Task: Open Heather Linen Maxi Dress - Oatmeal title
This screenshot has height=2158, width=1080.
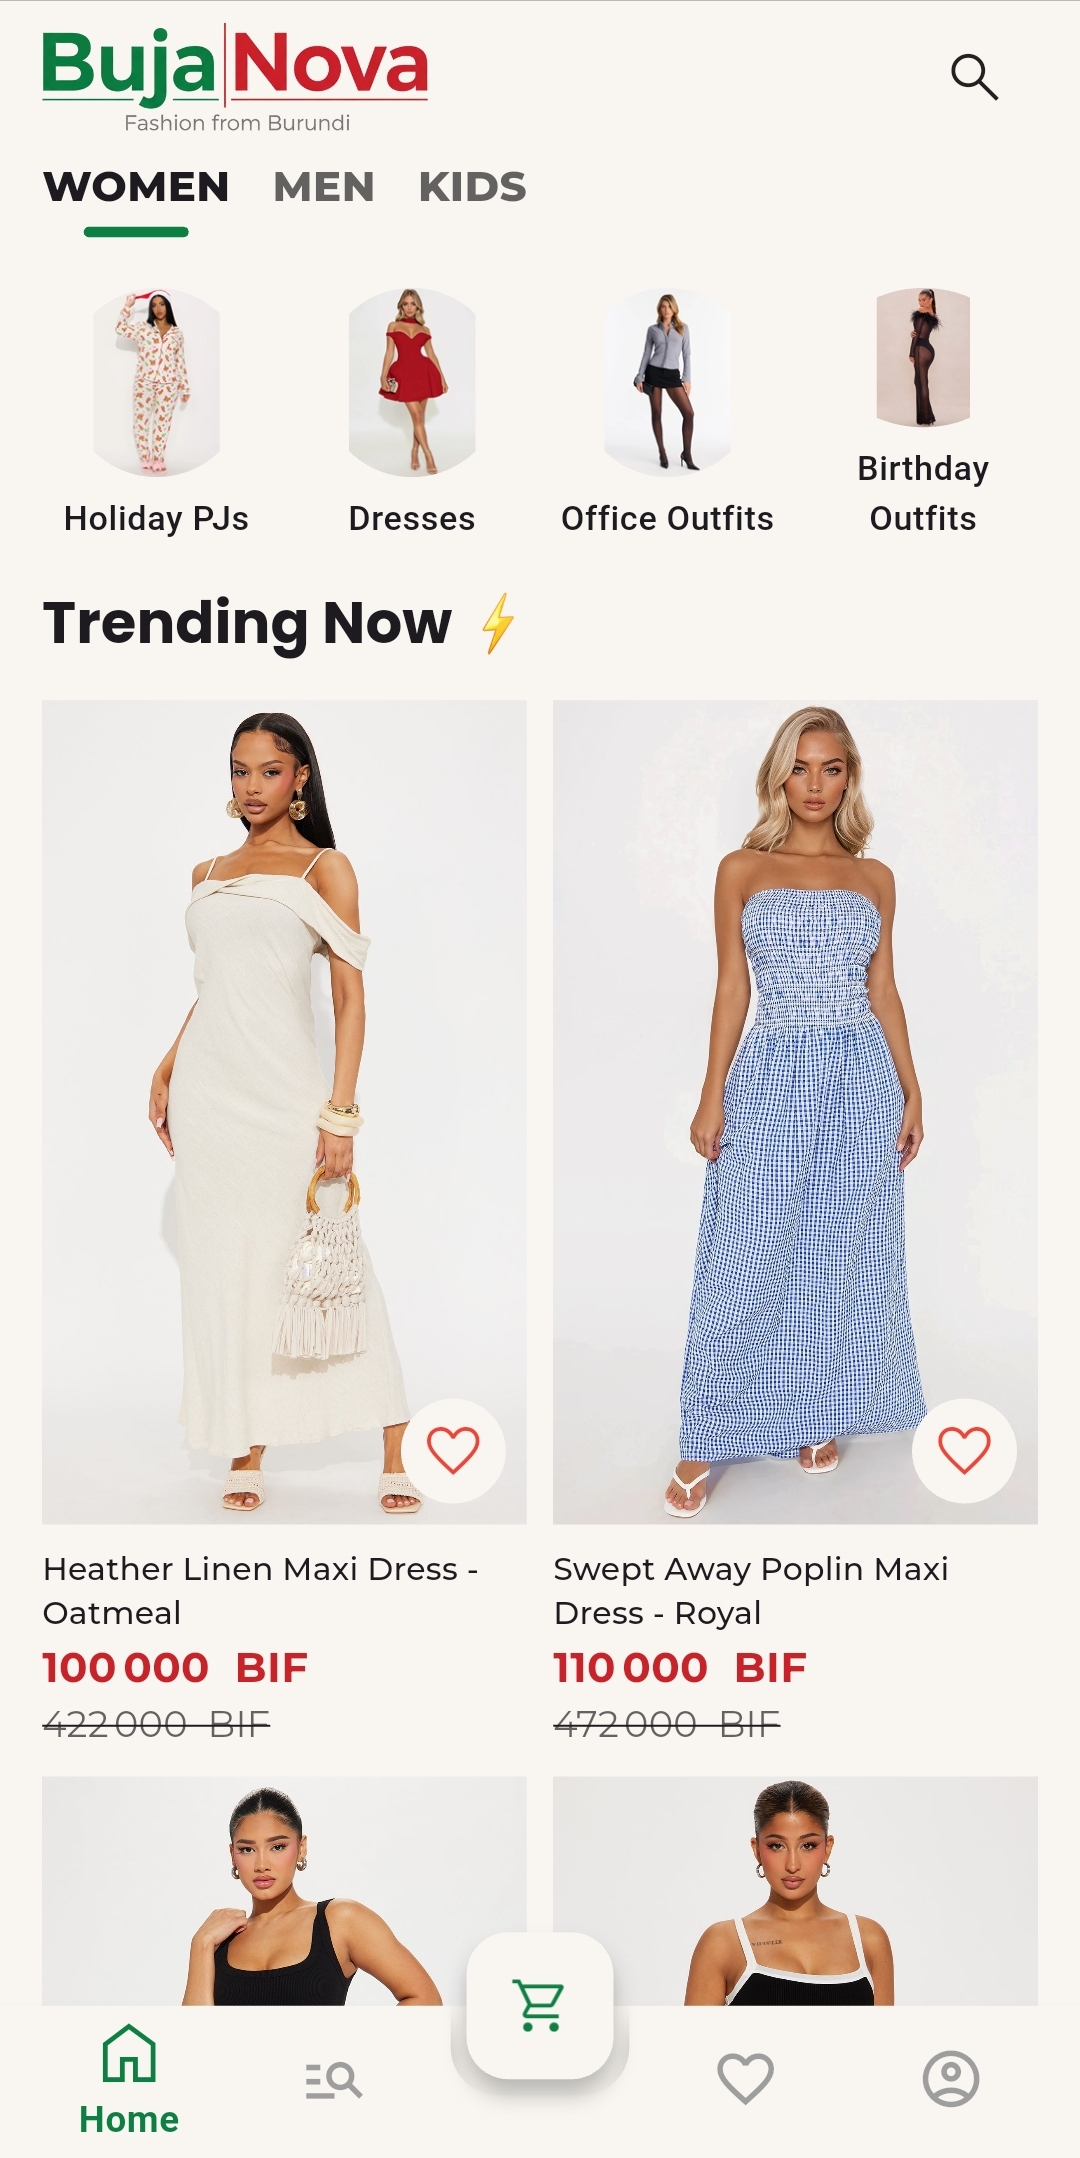Action: coord(260,1590)
